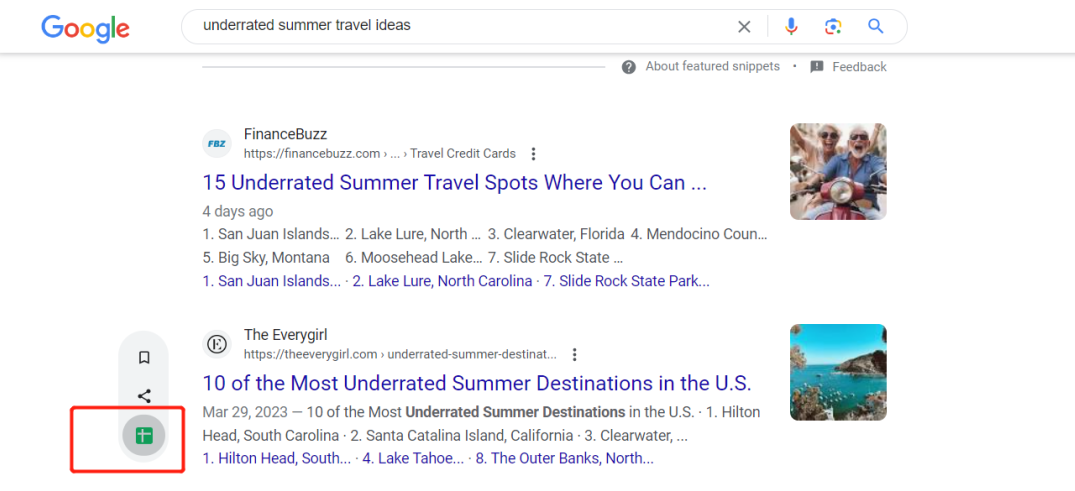Open Google Lens image search

click(x=833, y=27)
